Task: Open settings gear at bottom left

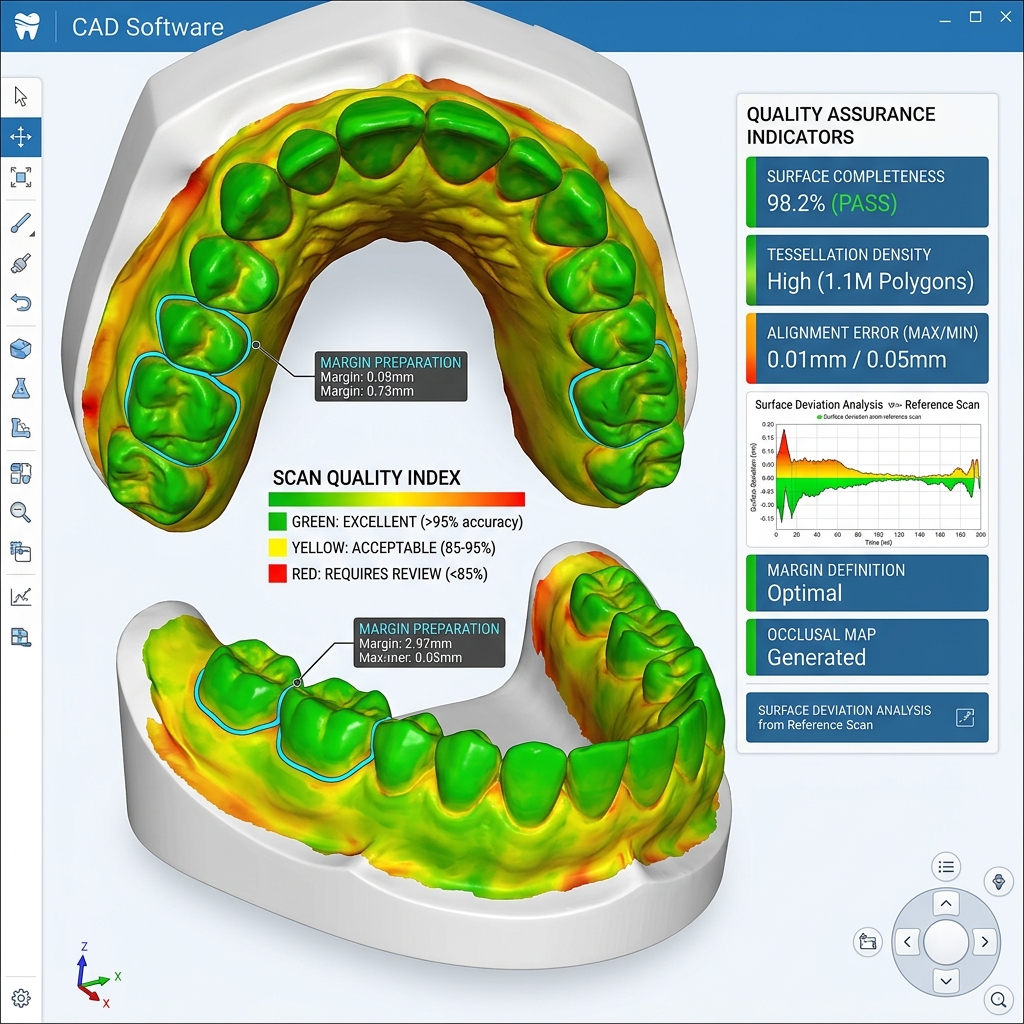Action: tap(21, 998)
